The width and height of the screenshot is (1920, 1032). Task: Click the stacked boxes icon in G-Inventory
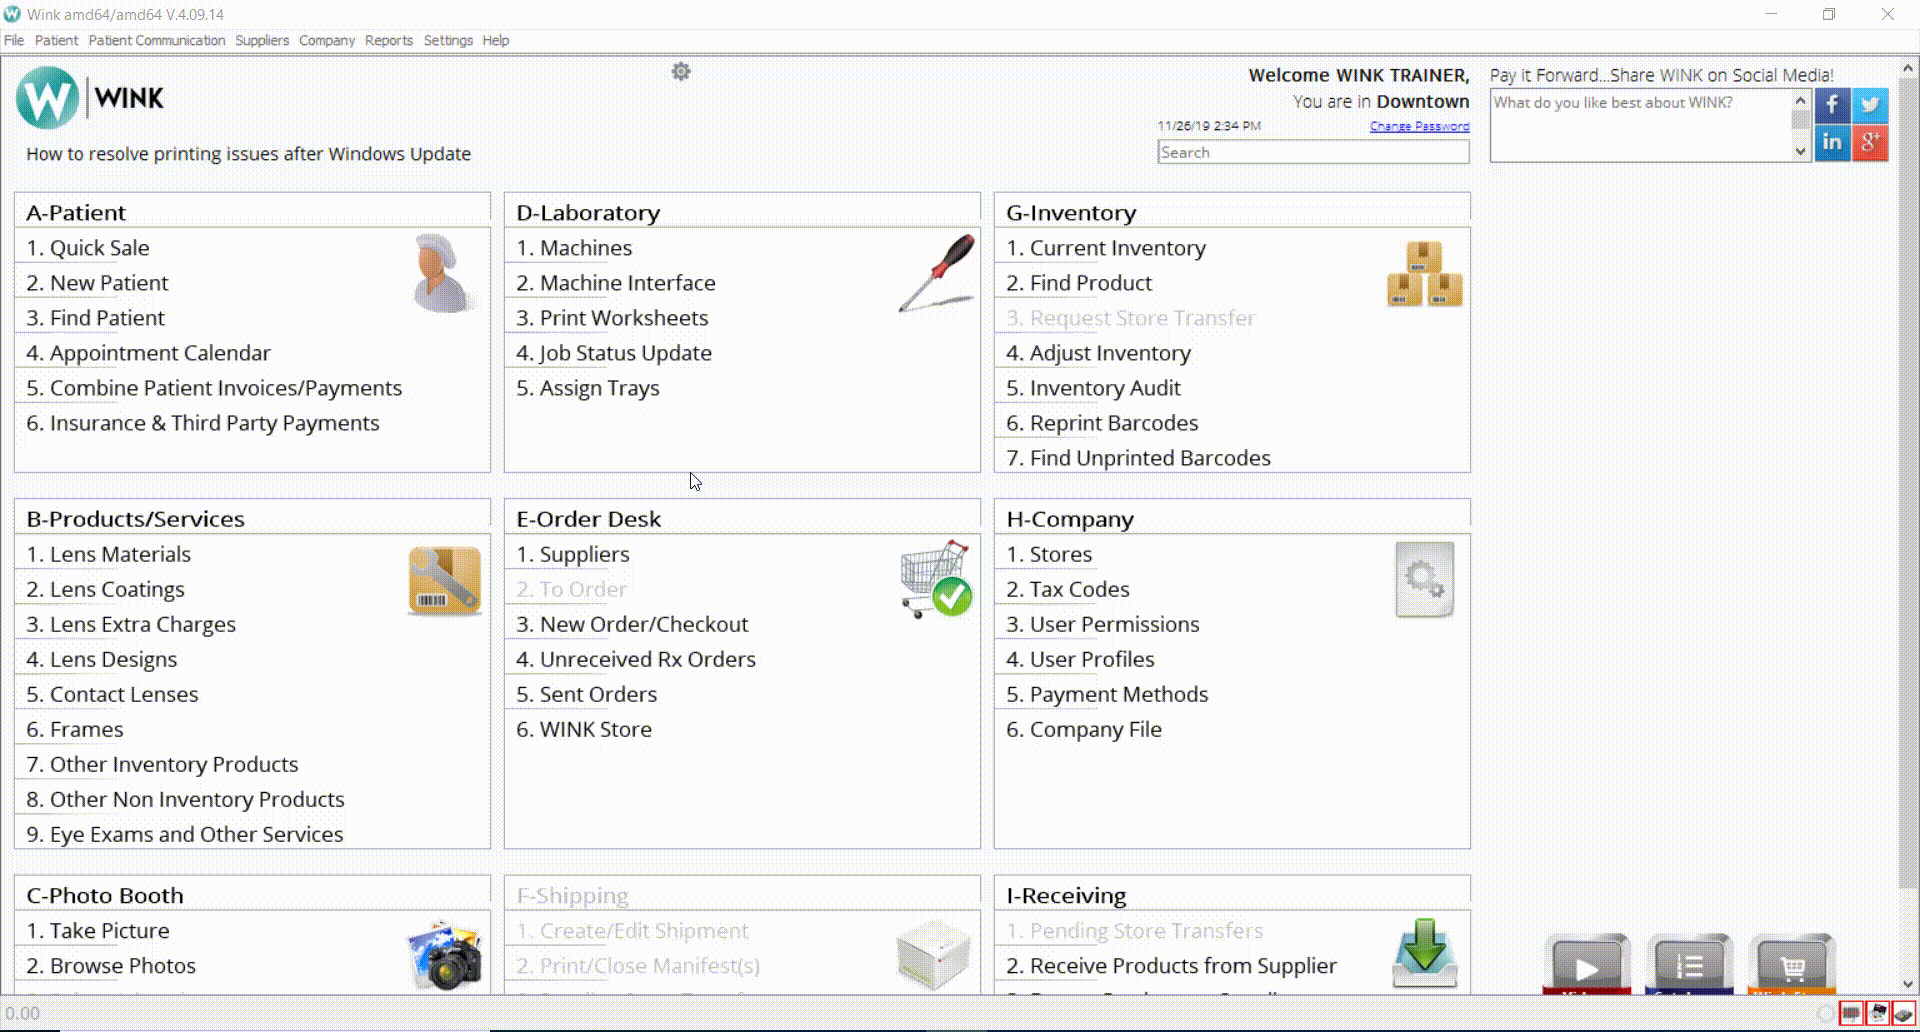click(x=1425, y=274)
